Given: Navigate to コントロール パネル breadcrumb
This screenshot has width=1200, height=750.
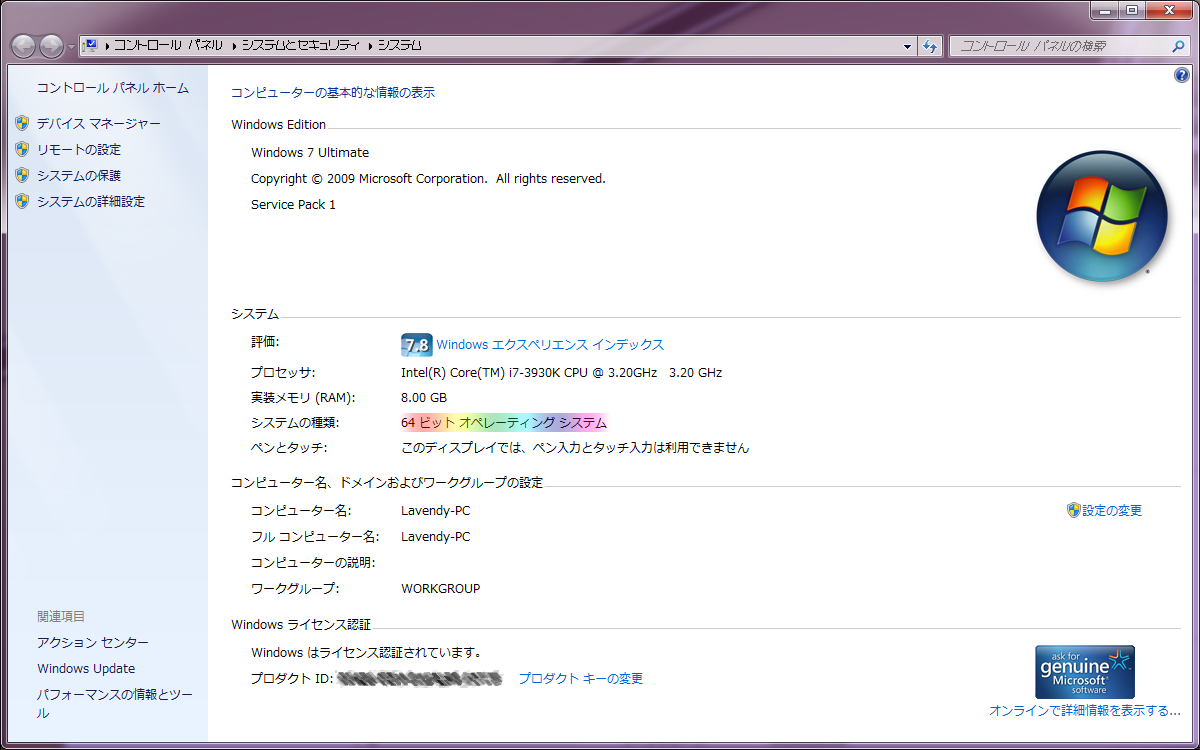Looking at the screenshot, I should tap(168, 46).
